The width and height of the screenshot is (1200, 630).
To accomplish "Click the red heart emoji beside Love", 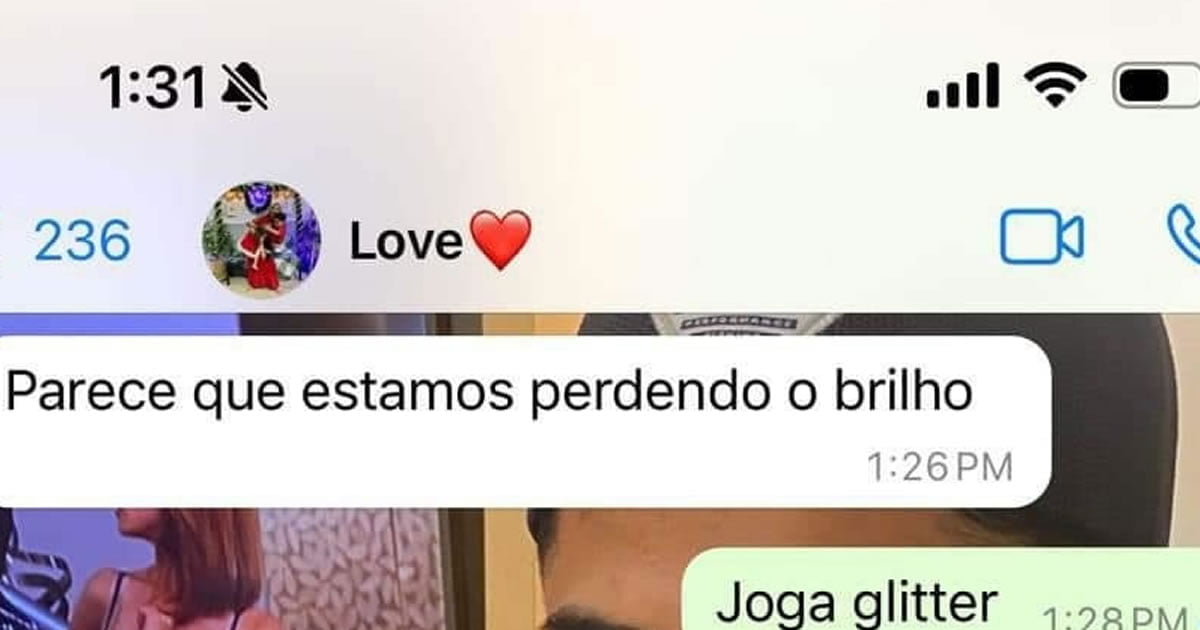I will (500, 240).
